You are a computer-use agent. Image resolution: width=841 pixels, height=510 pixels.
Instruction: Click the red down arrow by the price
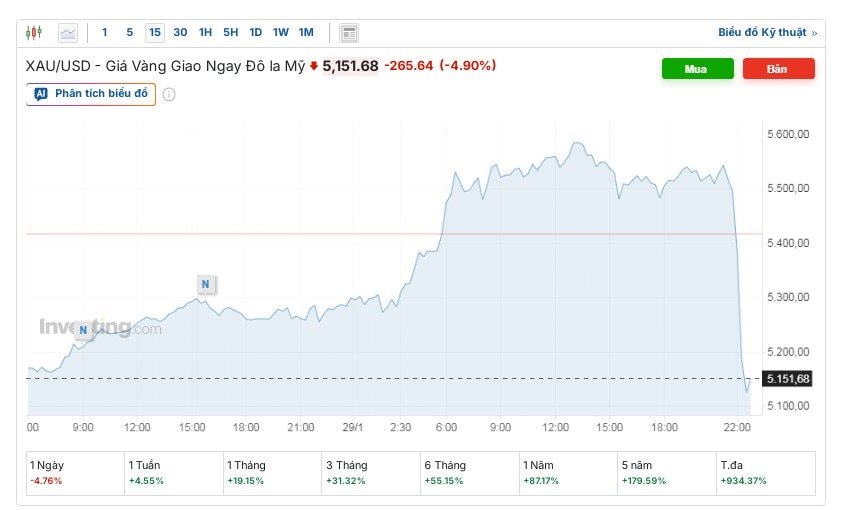tap(314, 67)
